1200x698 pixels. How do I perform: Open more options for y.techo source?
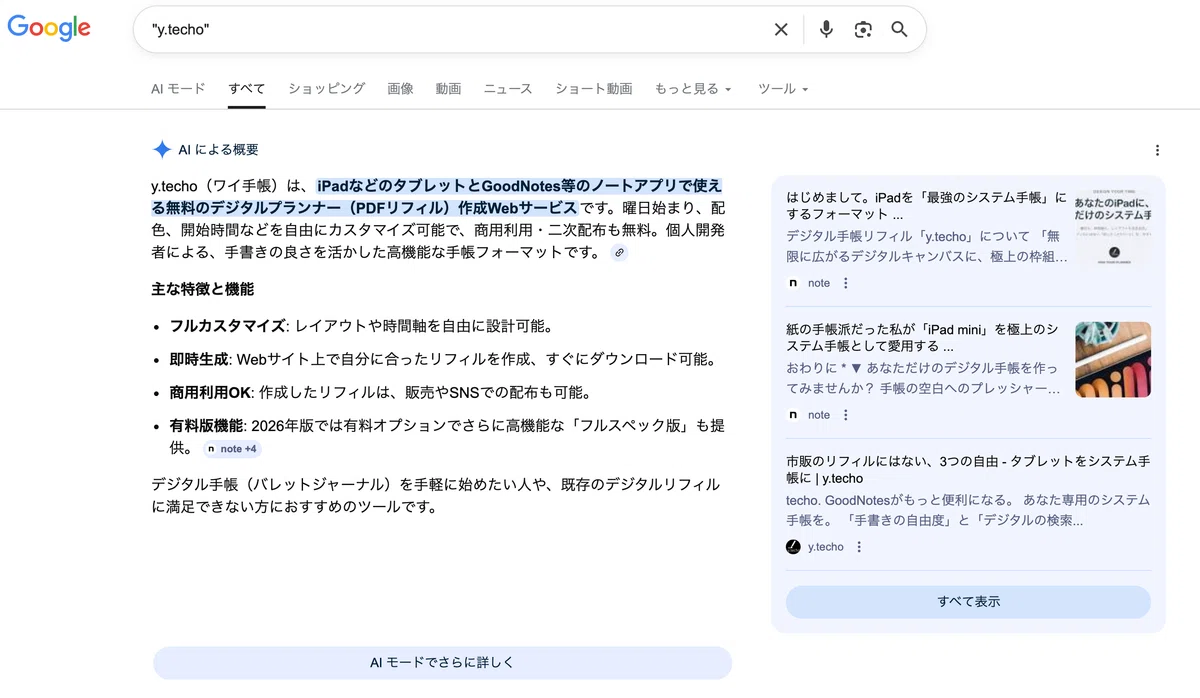[x=859, y=547]
